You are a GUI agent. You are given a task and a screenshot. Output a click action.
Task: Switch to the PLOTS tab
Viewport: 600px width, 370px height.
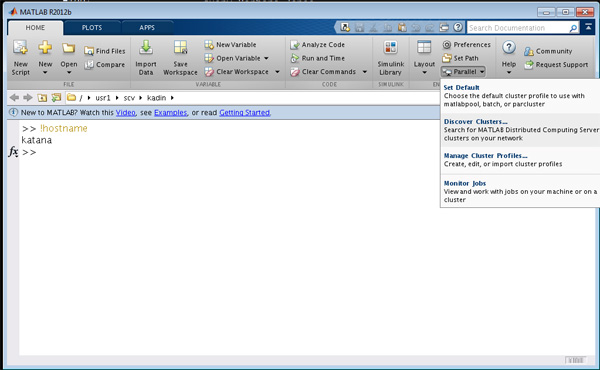[x=92, y=28]
